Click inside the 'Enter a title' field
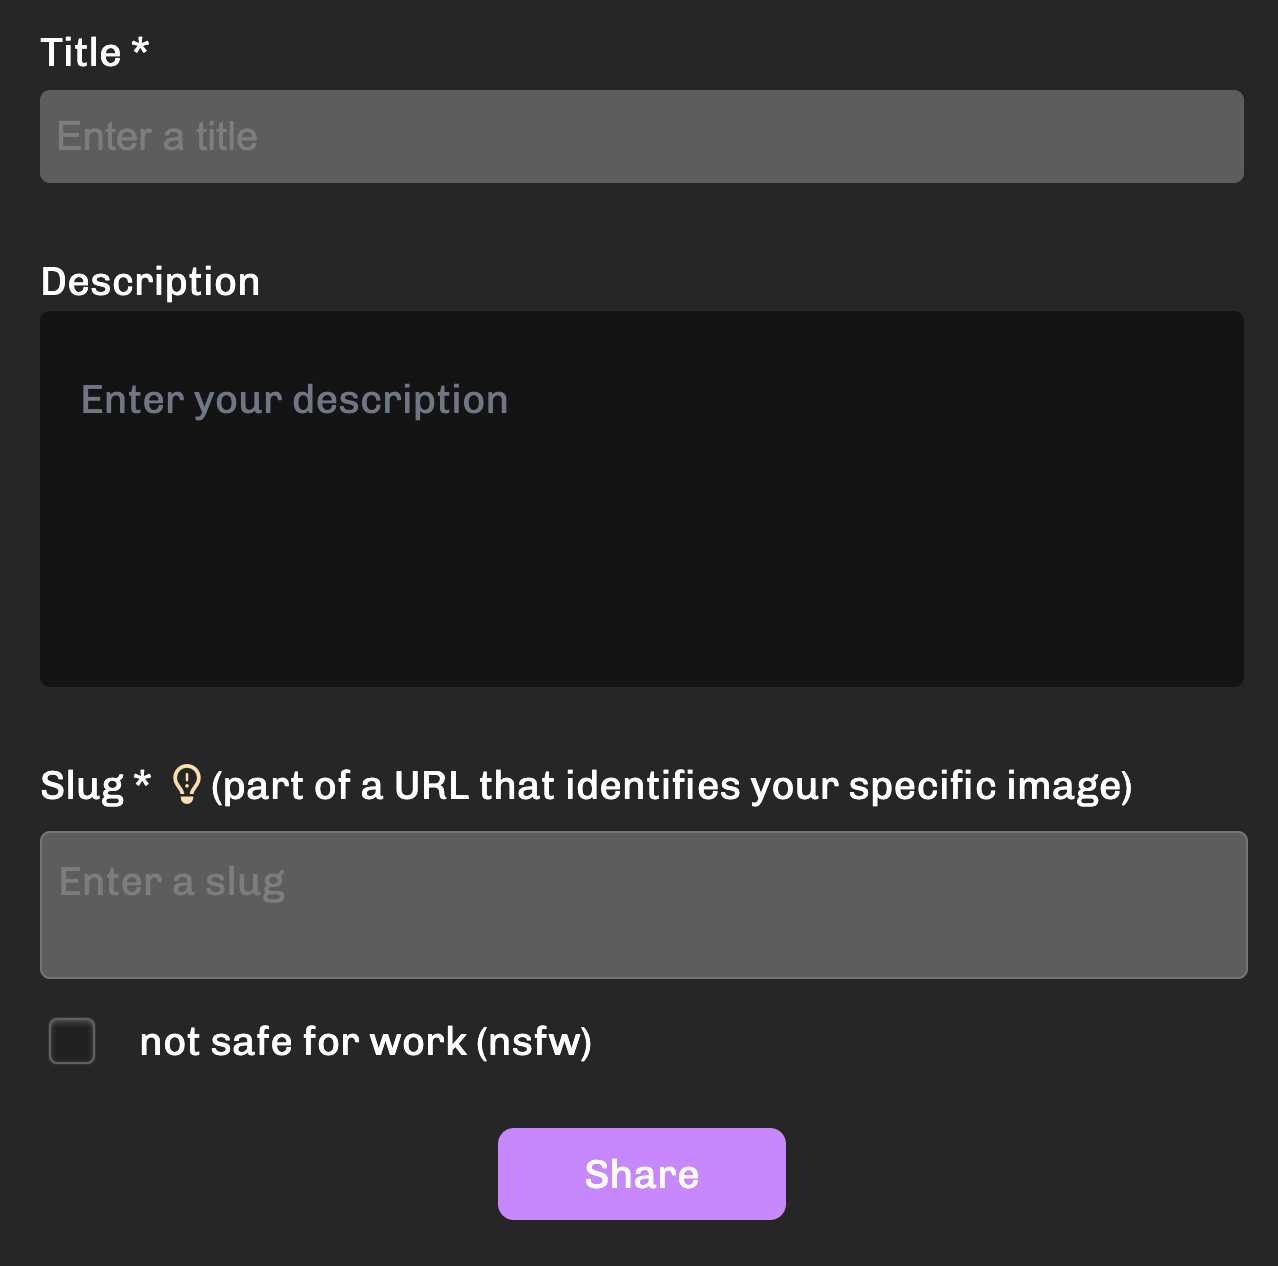 [x=640, y=136]
